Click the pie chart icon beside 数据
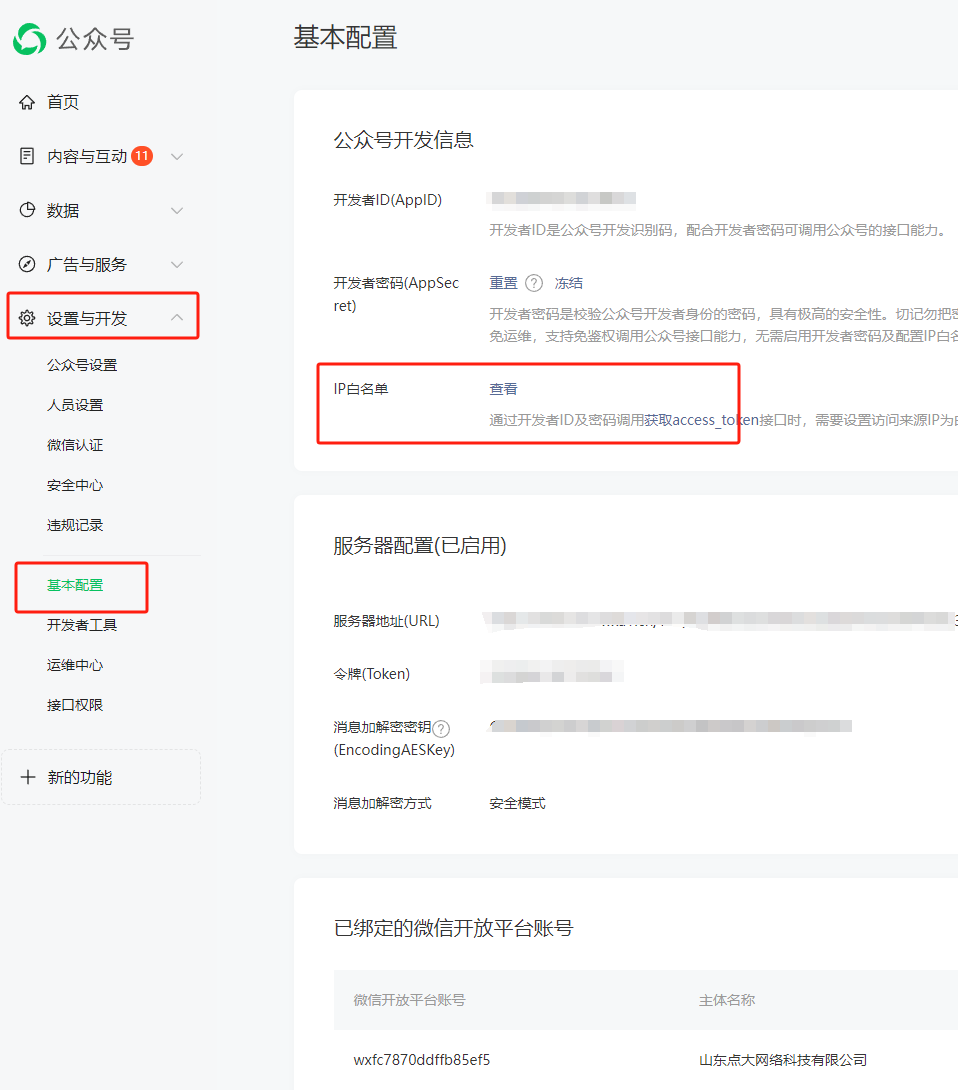 27,210
